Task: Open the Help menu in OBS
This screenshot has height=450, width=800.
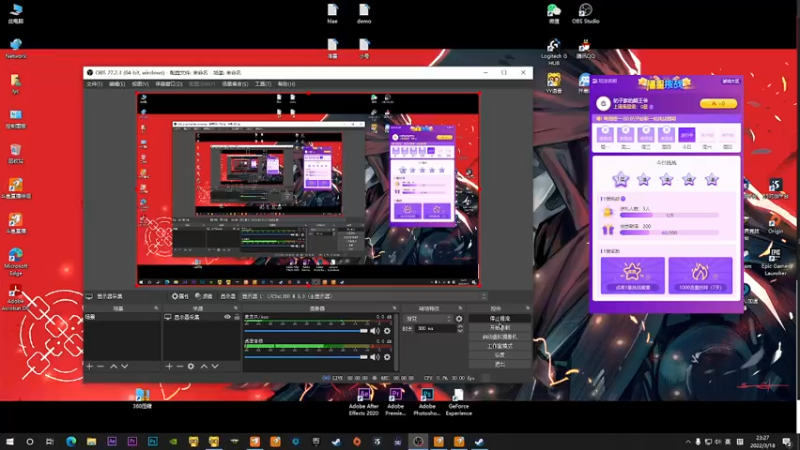Action: click(286, 84)
